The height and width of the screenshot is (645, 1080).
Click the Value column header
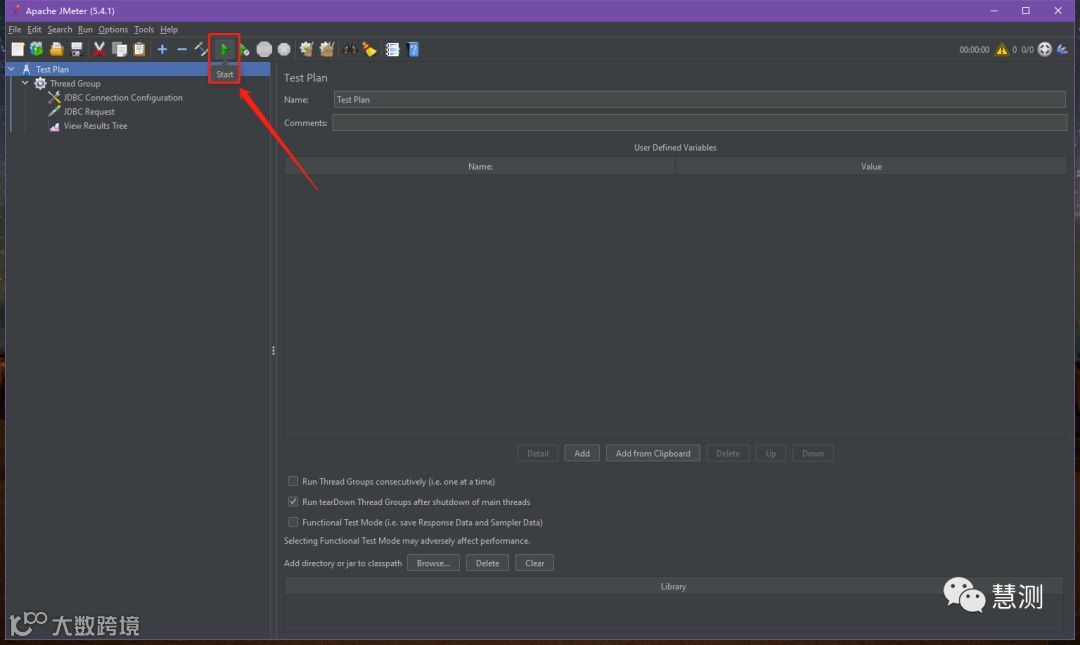871,166
